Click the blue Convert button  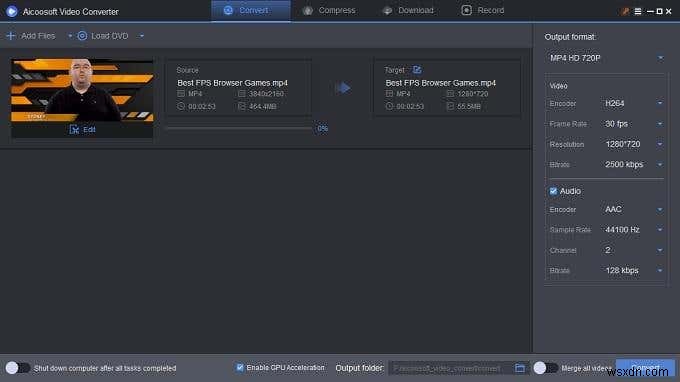tap(645, 368)
